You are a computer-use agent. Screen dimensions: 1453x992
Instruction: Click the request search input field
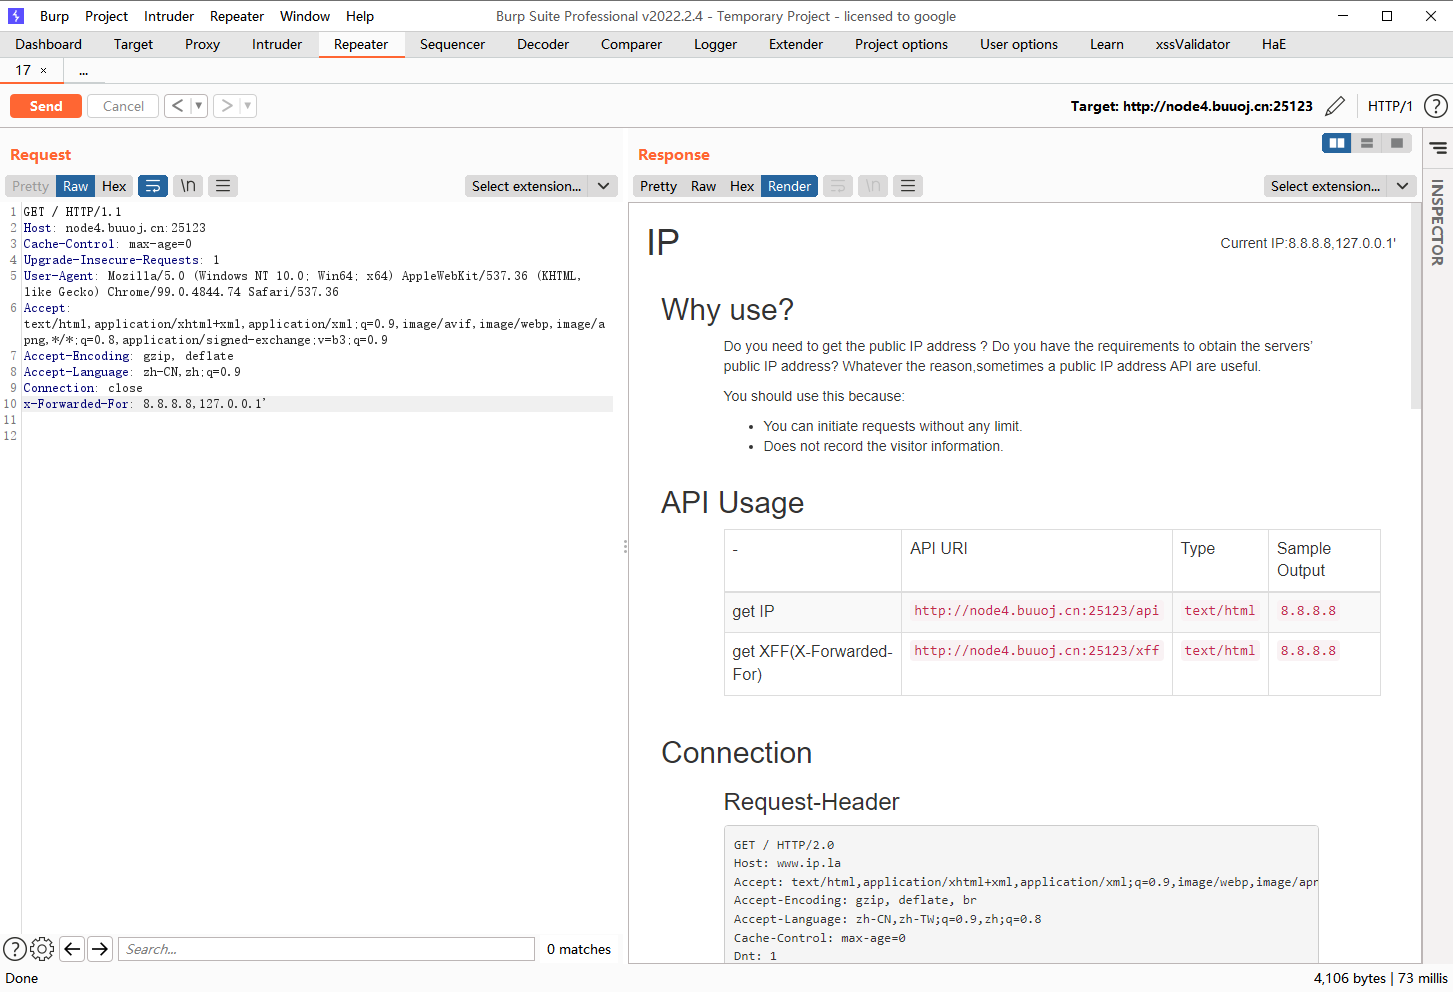pyautogui.click(x=326, y=949)
